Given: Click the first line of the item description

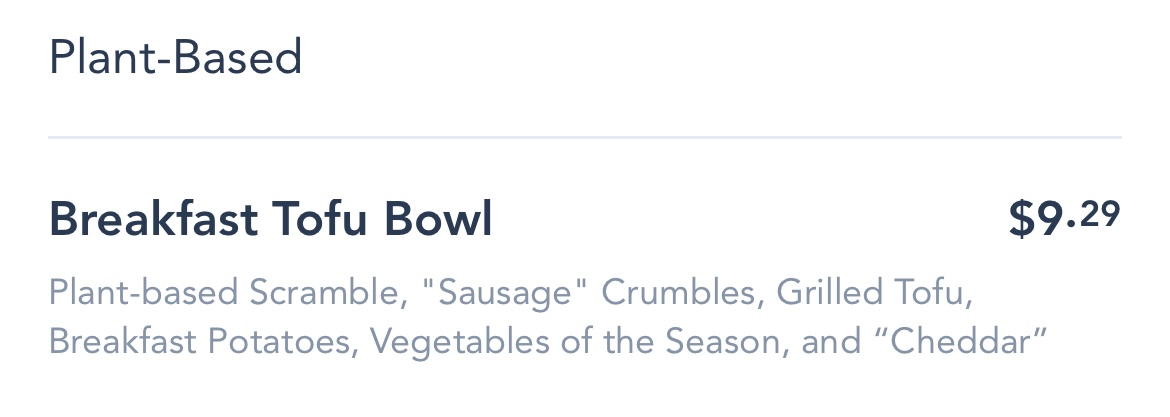Looking at the screenshot, I should (510, 294).
